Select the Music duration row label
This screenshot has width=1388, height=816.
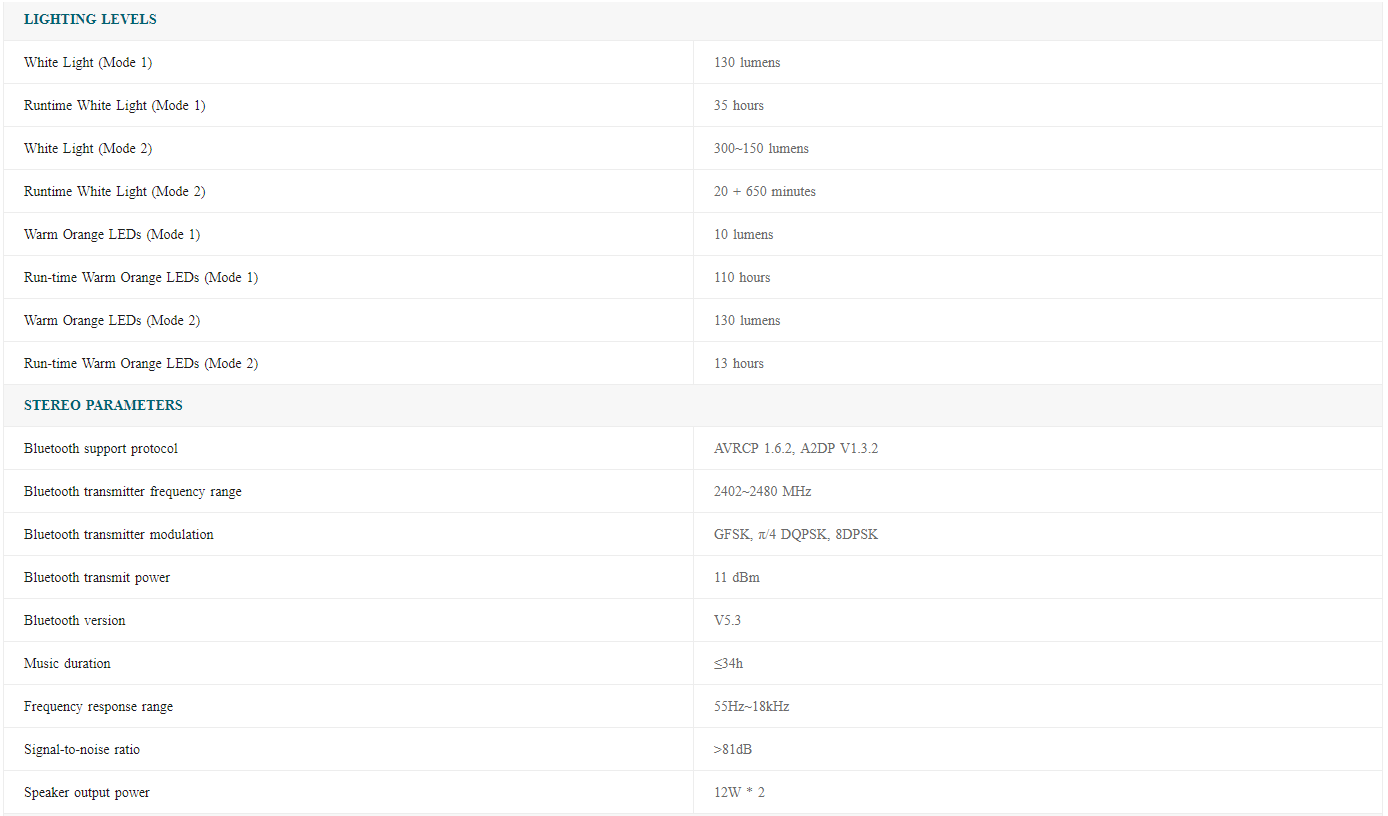tap(67, 664)
